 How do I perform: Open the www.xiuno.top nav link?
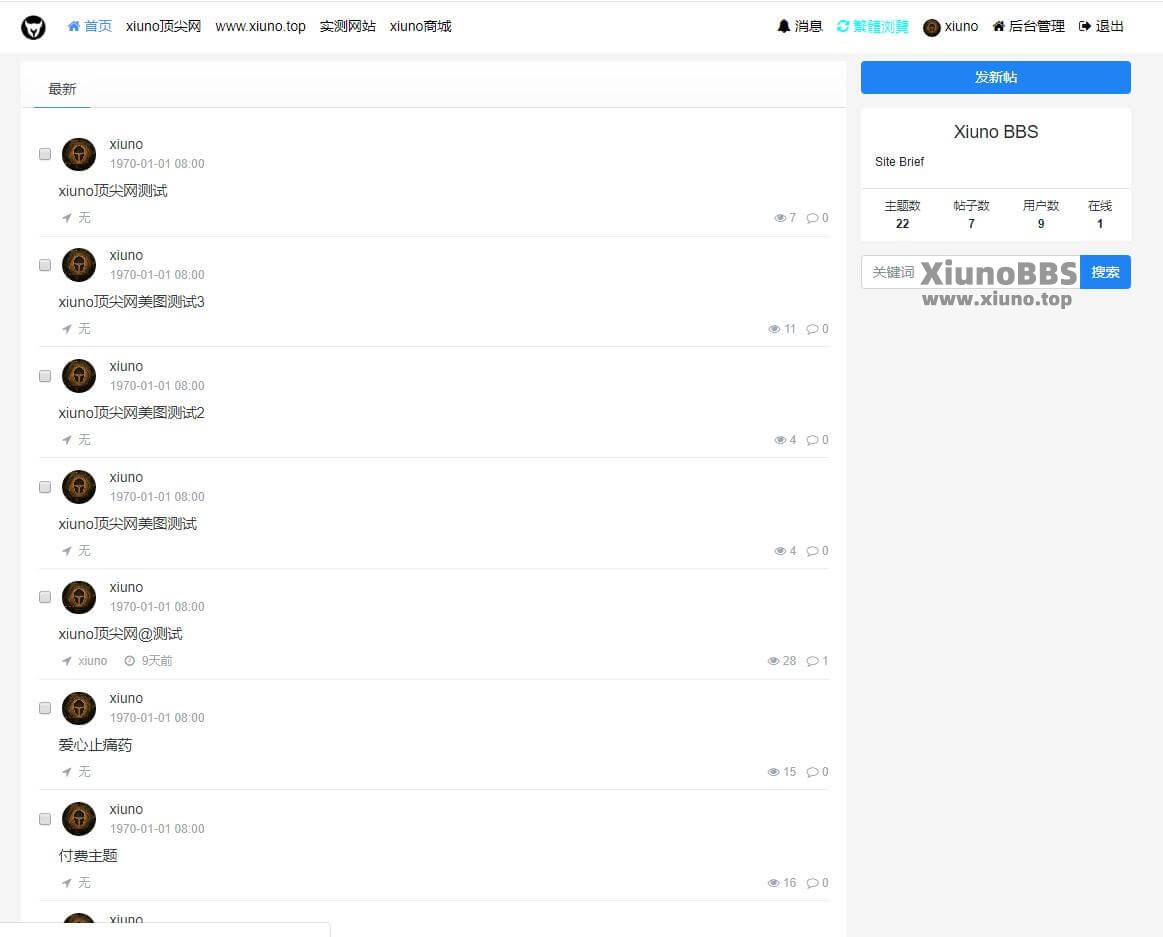pyautogui.click(x=260, y=27)
